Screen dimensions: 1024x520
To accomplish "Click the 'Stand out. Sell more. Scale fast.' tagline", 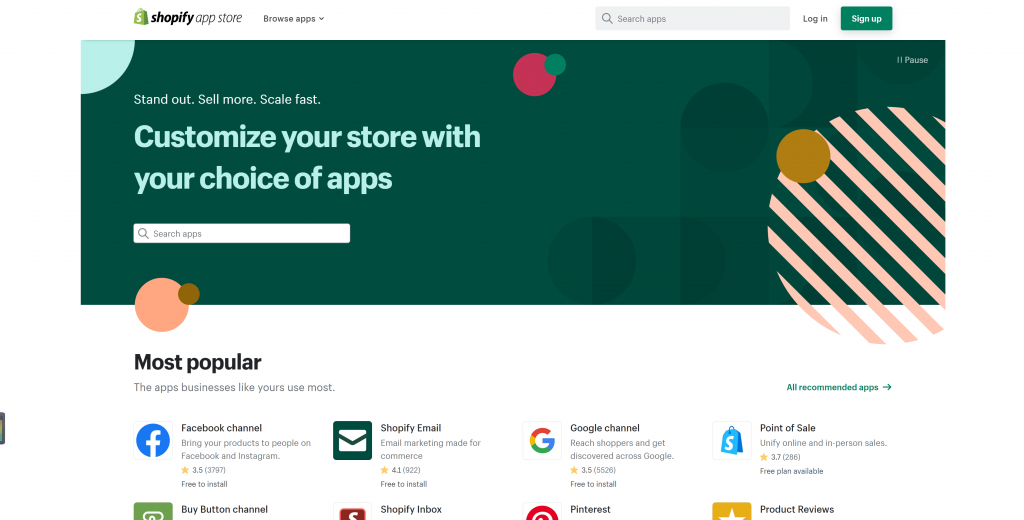I will pyautogui.click(x=227, y=99).
